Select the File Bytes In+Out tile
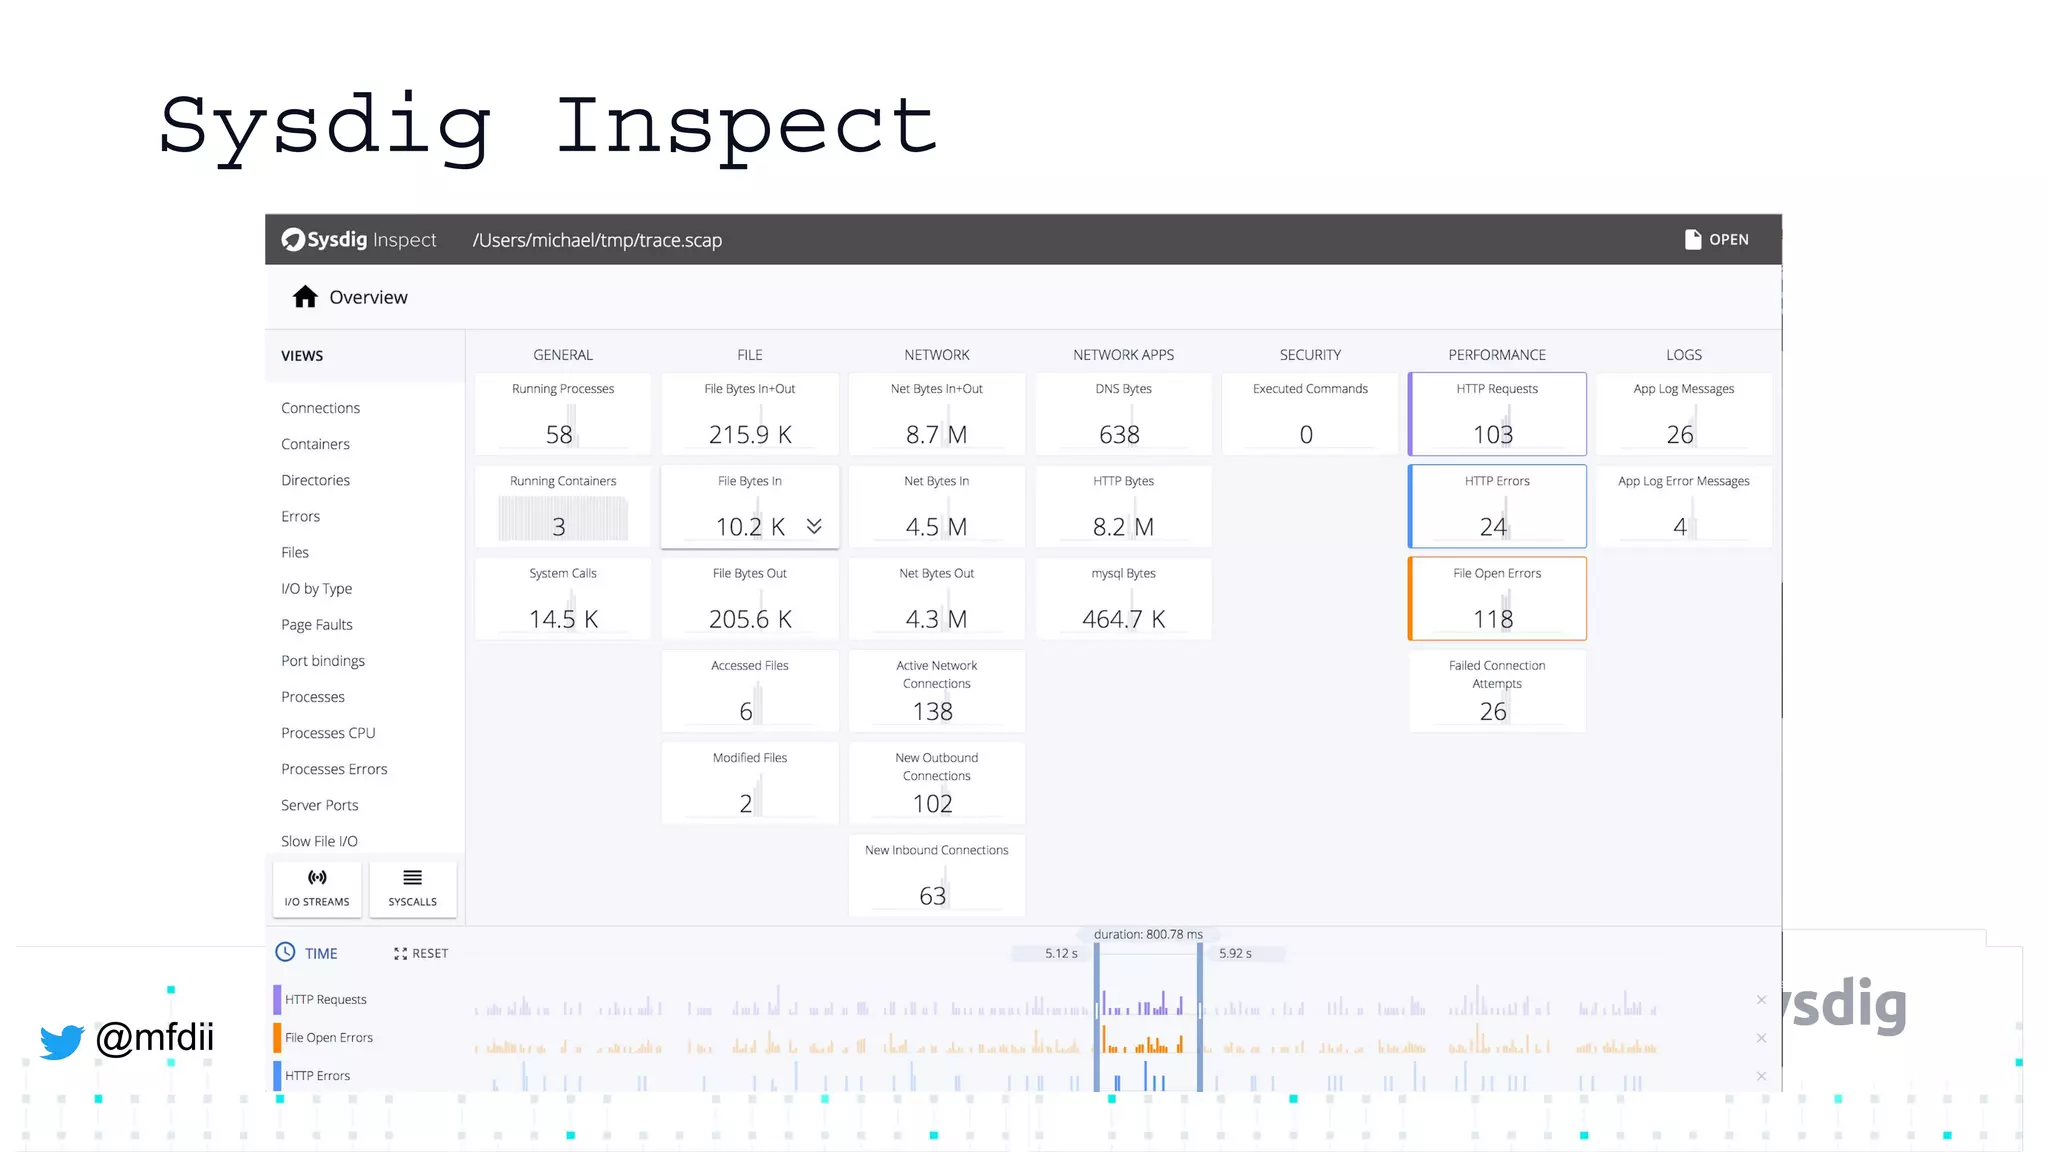 coord(750,414)
